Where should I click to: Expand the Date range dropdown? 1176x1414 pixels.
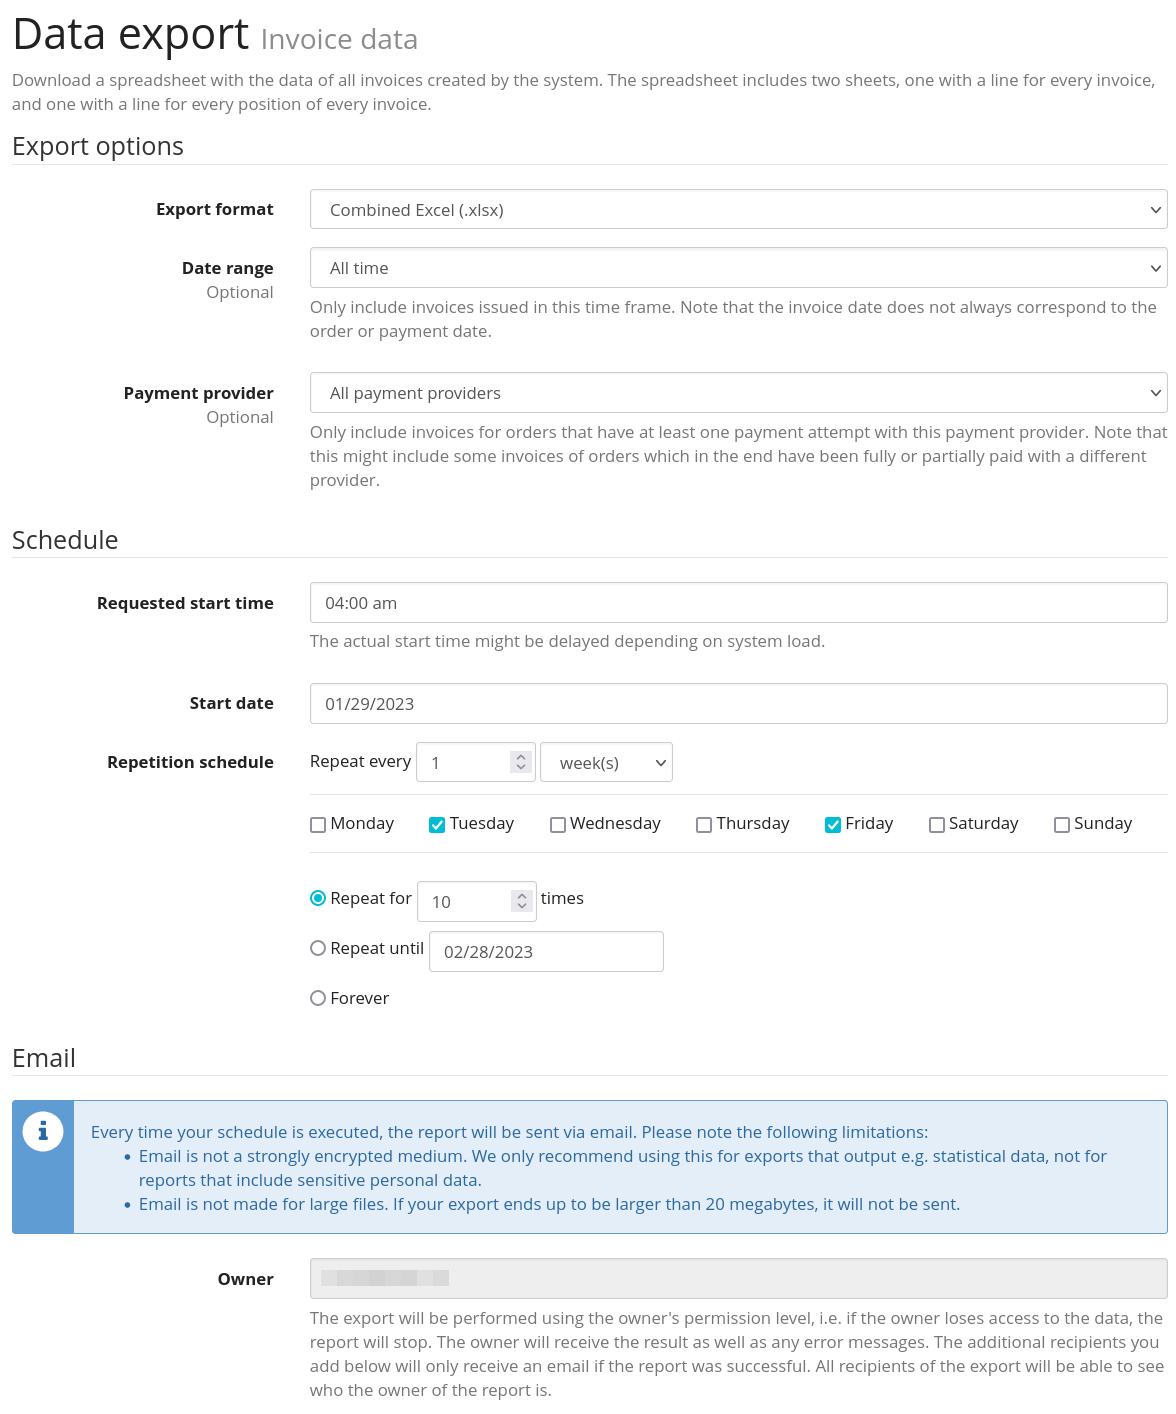(738, 268)
